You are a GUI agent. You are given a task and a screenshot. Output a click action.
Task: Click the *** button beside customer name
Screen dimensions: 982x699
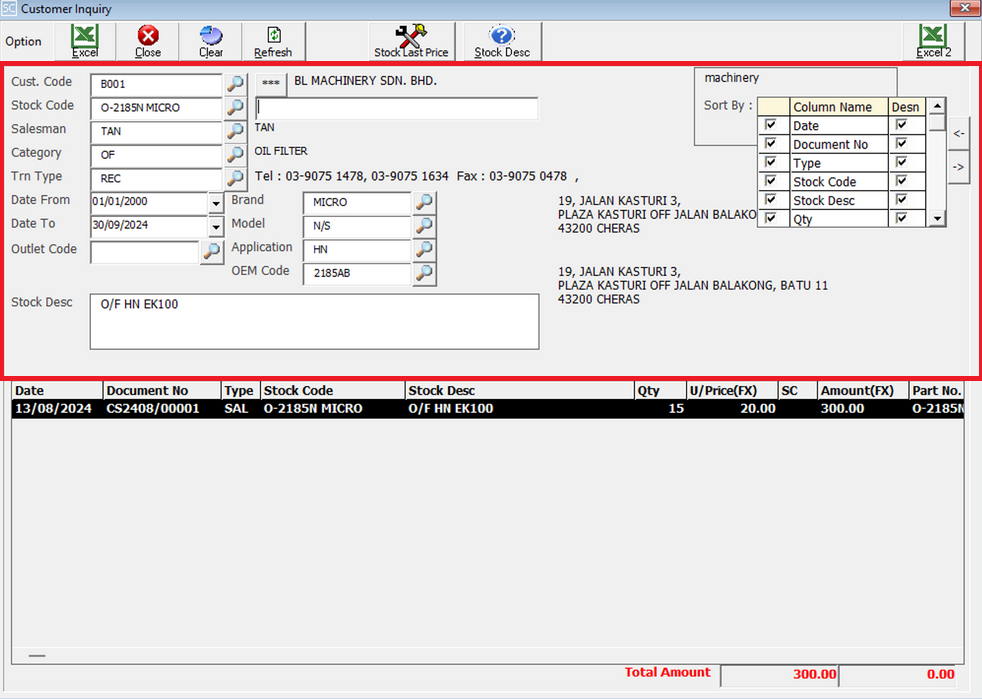[x=271, y=83]
